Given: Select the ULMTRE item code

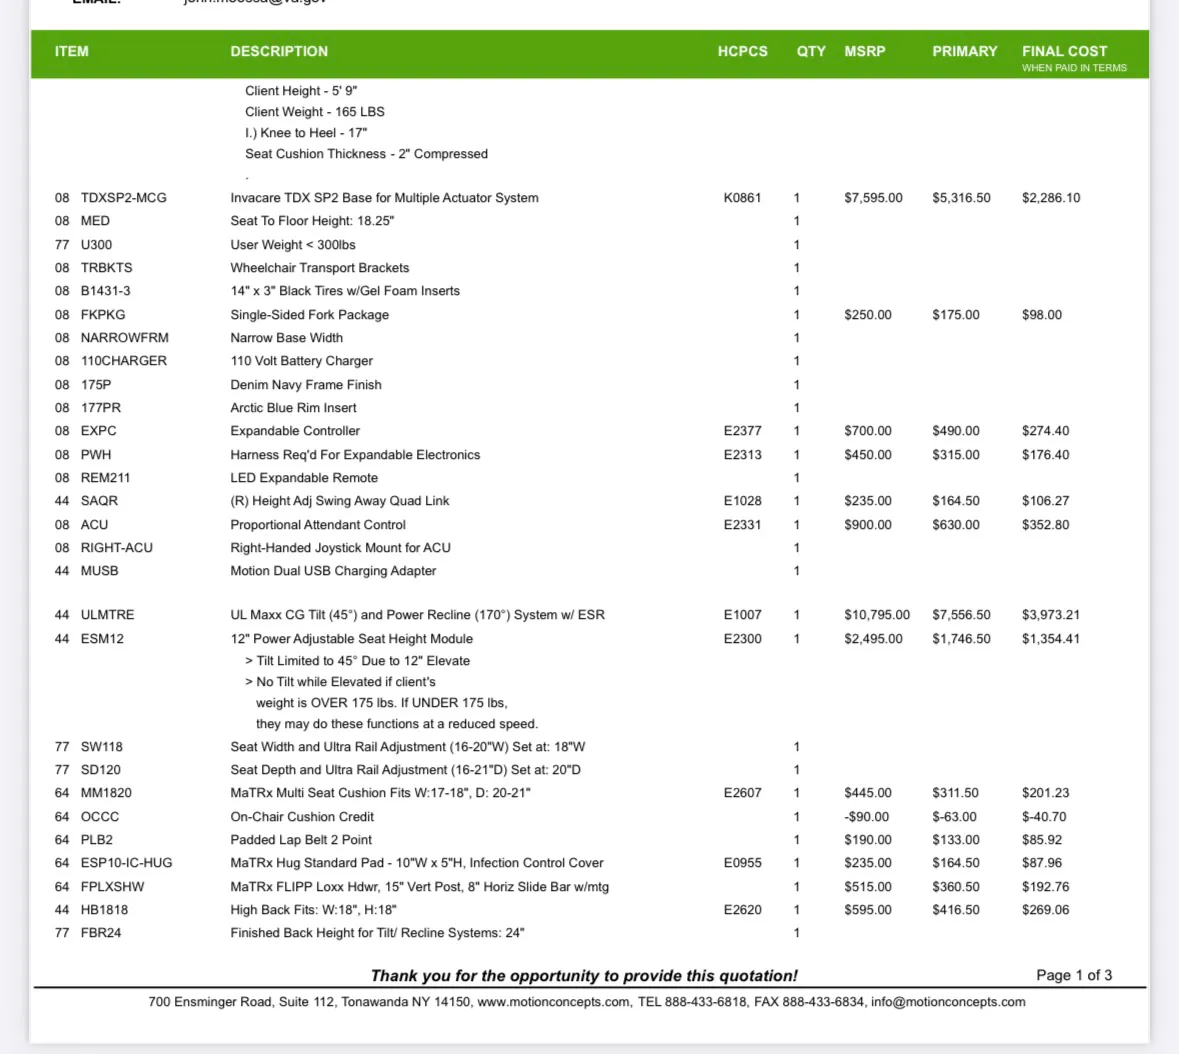Looking at the screenshot, I should click(107, 615).
